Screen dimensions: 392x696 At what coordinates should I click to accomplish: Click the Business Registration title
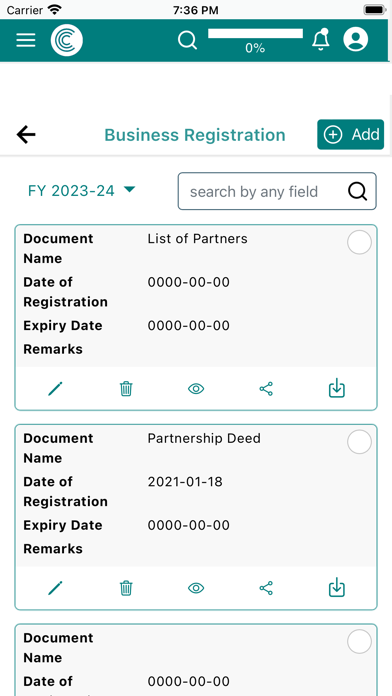point(195,135)
